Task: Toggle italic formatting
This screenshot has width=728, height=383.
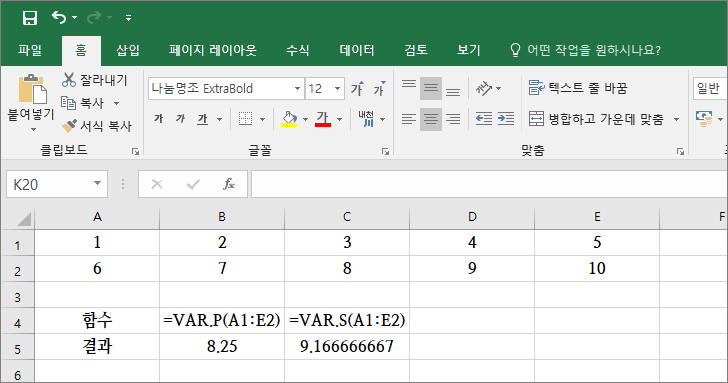Action: [x=181, y=119]
